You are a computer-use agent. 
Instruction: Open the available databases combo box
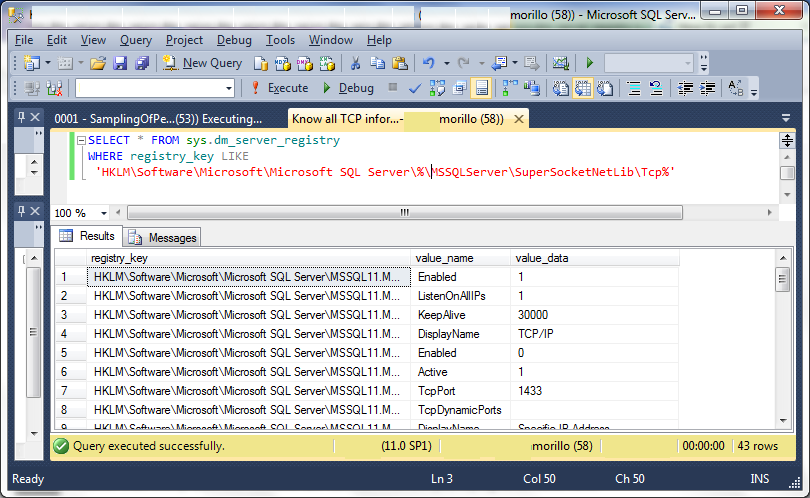click(155, 88)
